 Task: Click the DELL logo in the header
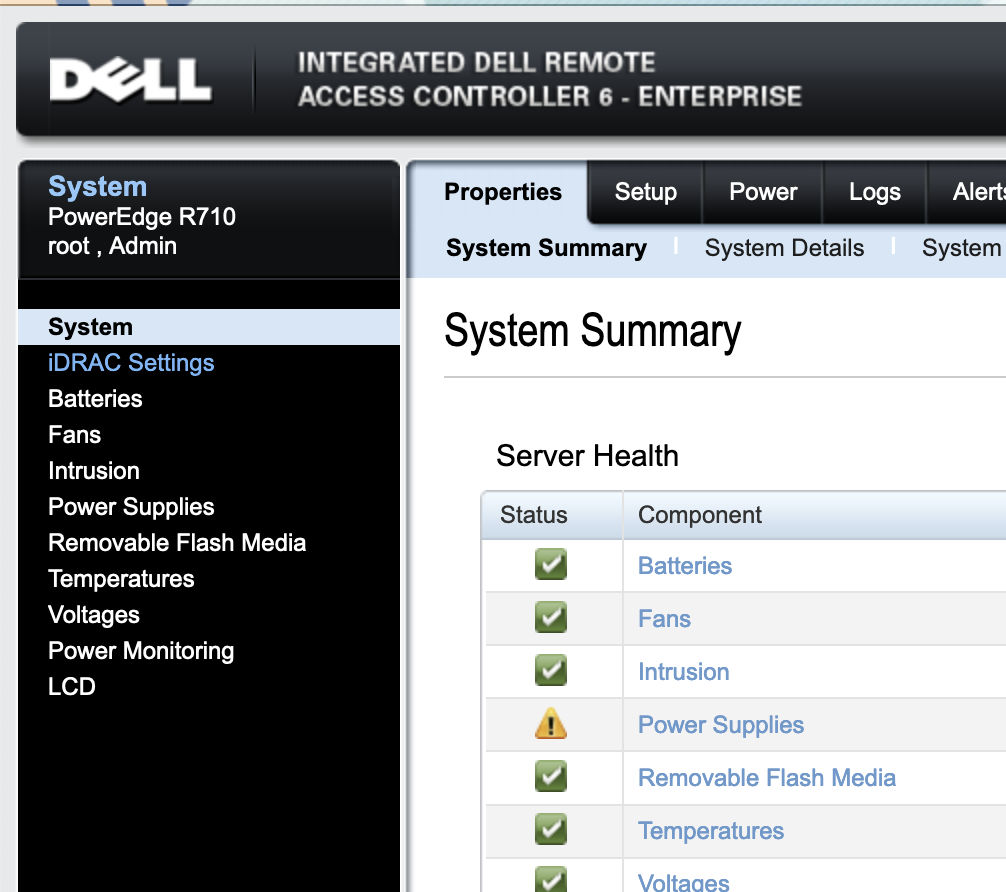point(130,80)
